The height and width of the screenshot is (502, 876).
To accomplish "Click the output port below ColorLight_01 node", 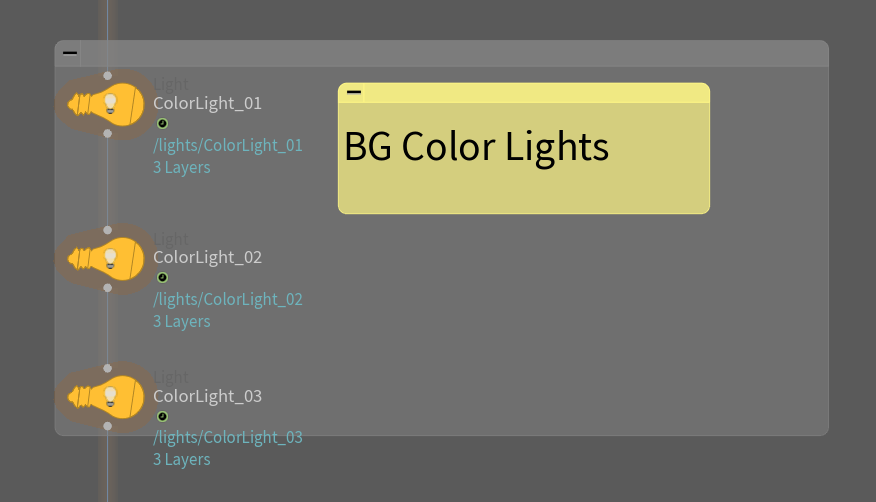I will coord(107,133).
